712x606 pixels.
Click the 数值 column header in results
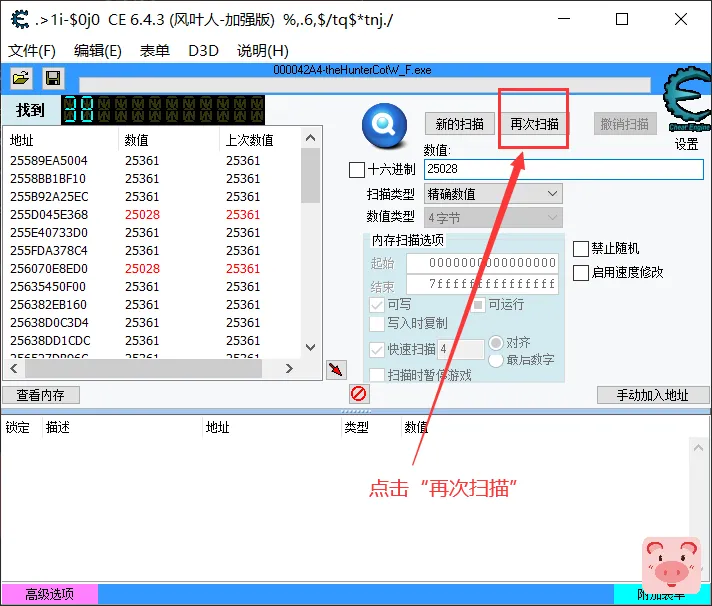(x=169, y=140)
